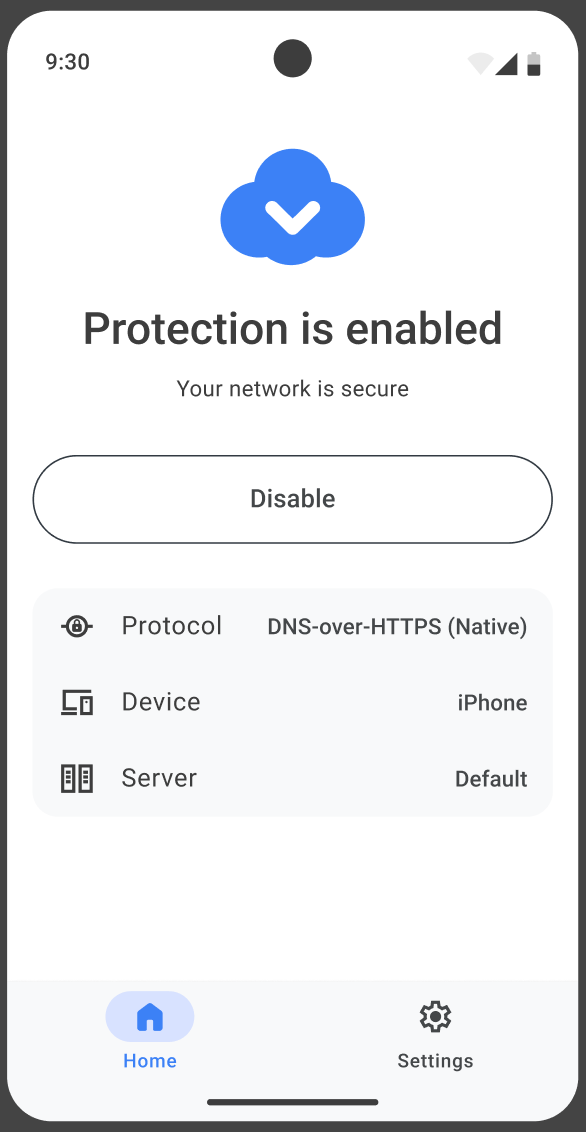Click the Wi-Fi status icon
The height and width of the screenshot is (1132, 586).
pos(479,62)
